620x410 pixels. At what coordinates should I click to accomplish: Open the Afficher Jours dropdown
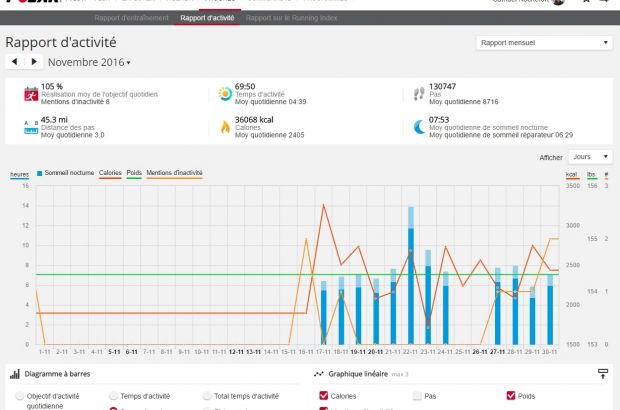(589, 157)
